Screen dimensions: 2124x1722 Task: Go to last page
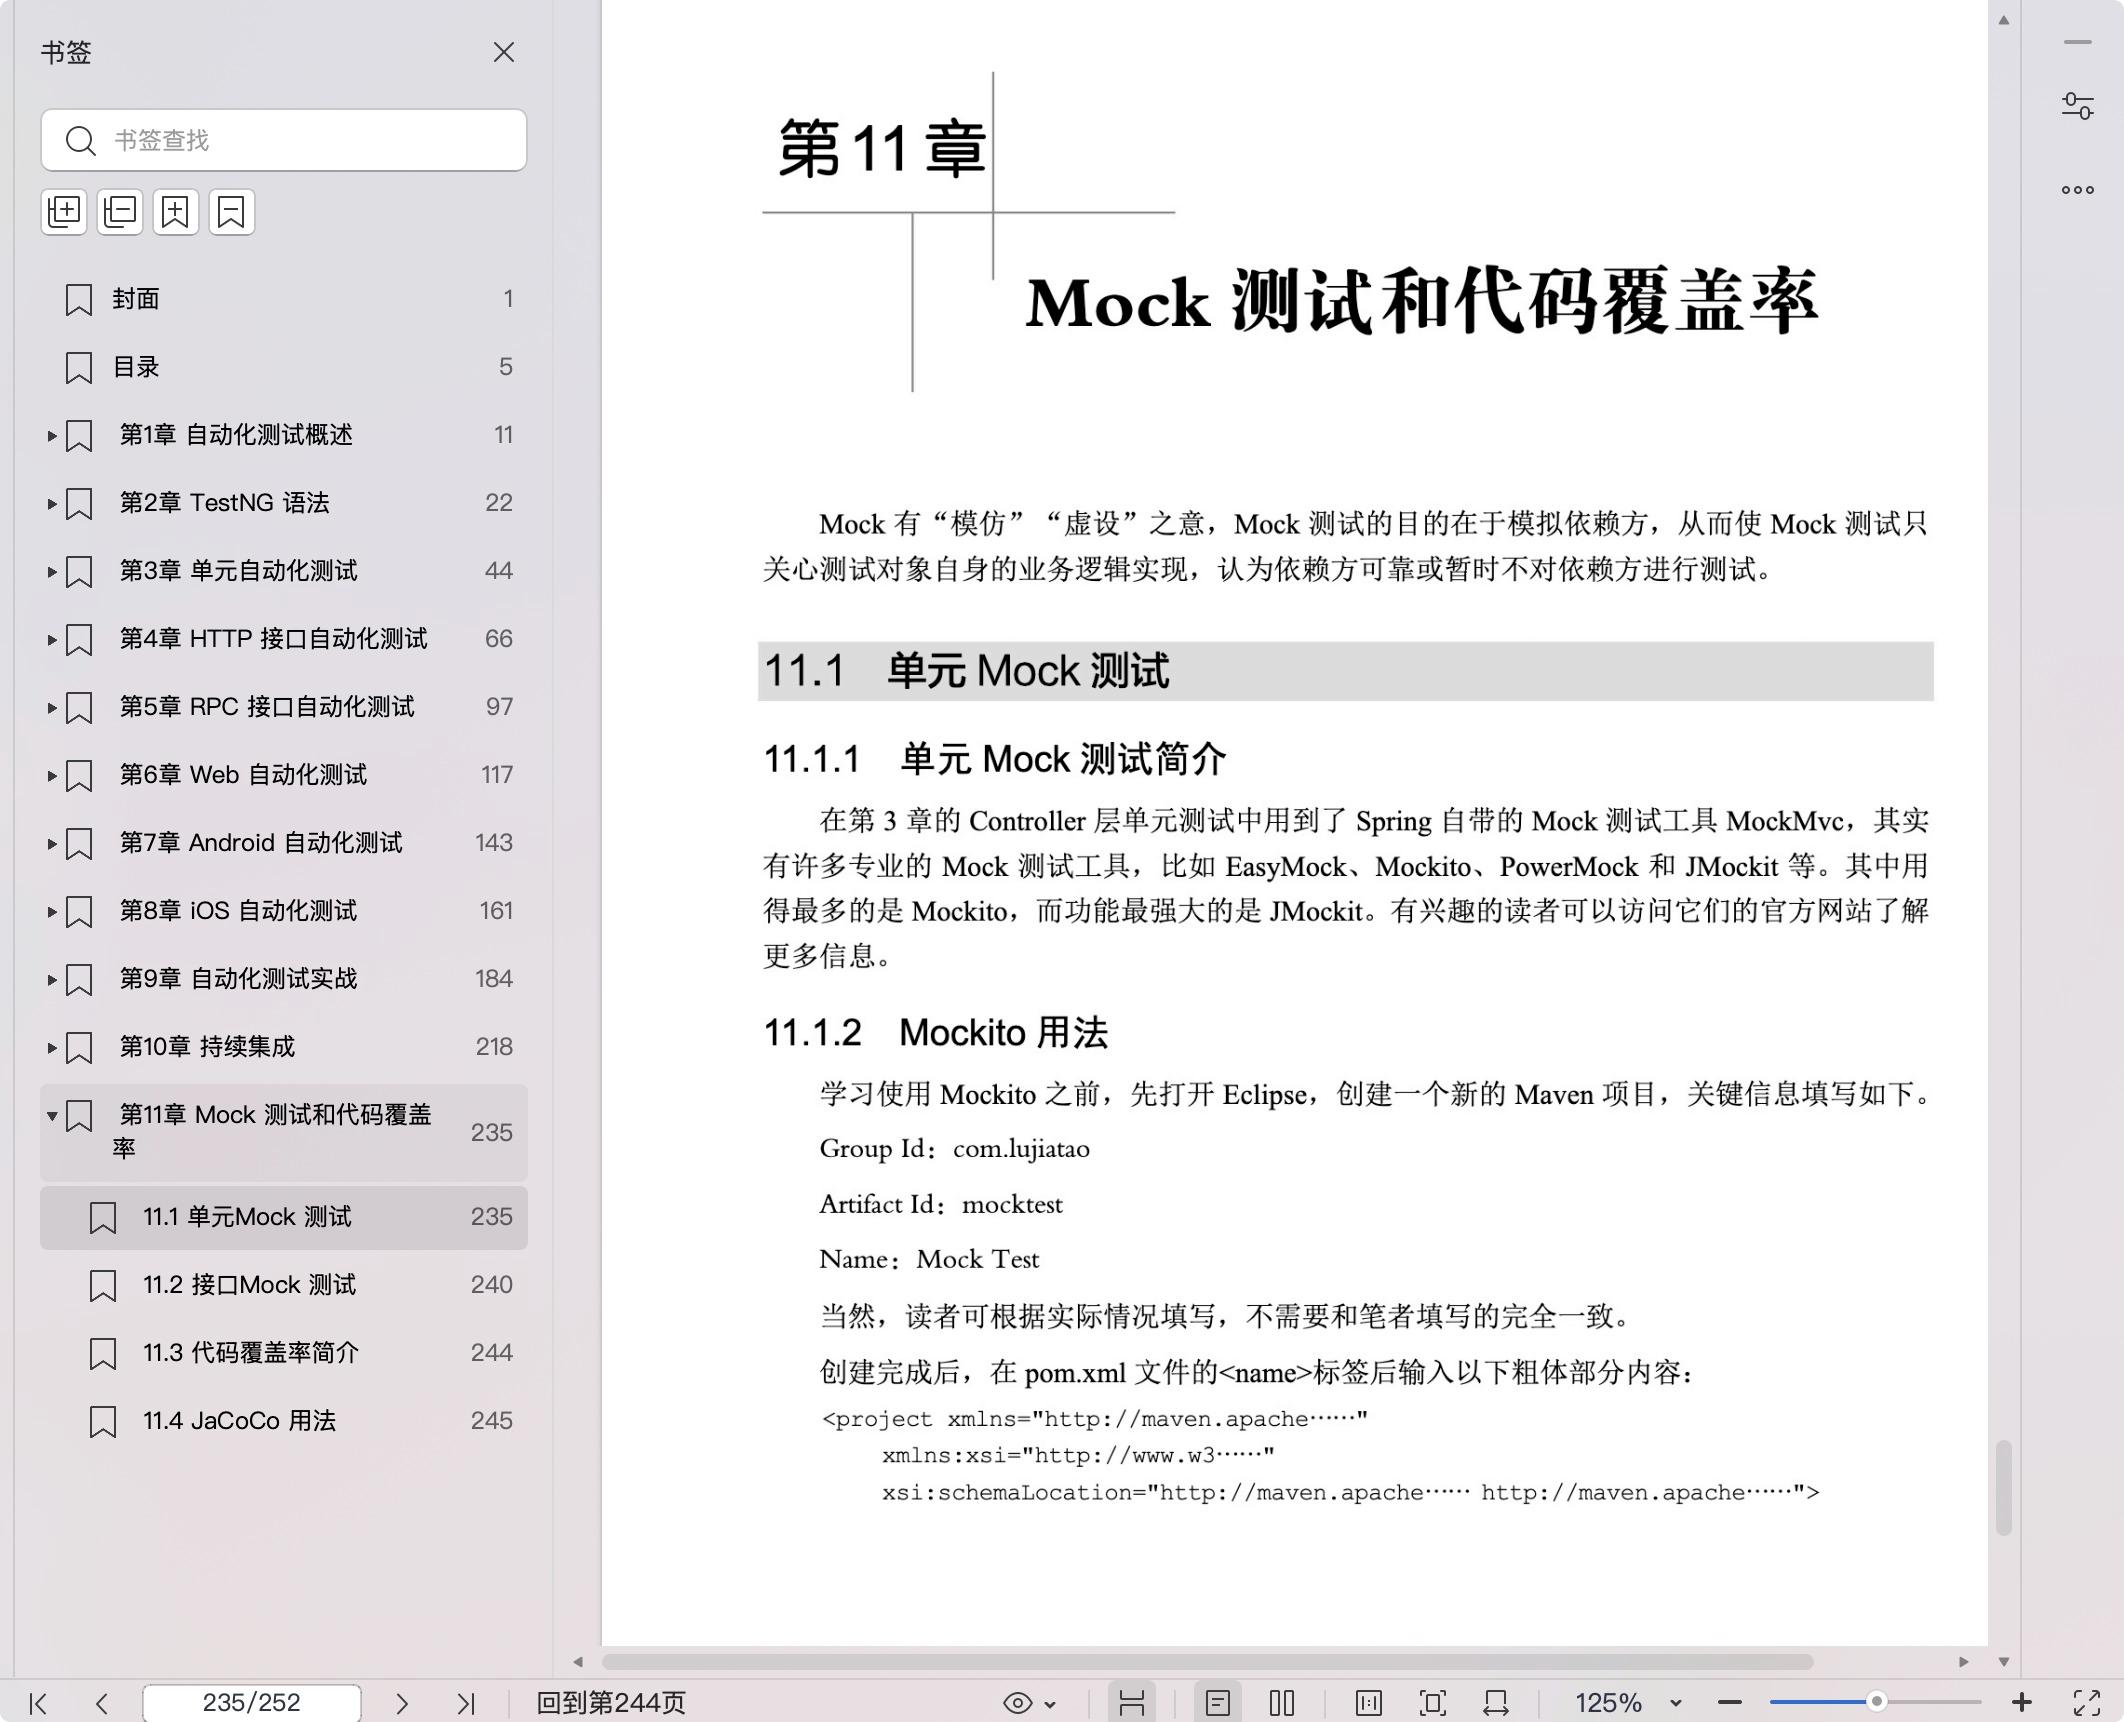coord(466,1703)
